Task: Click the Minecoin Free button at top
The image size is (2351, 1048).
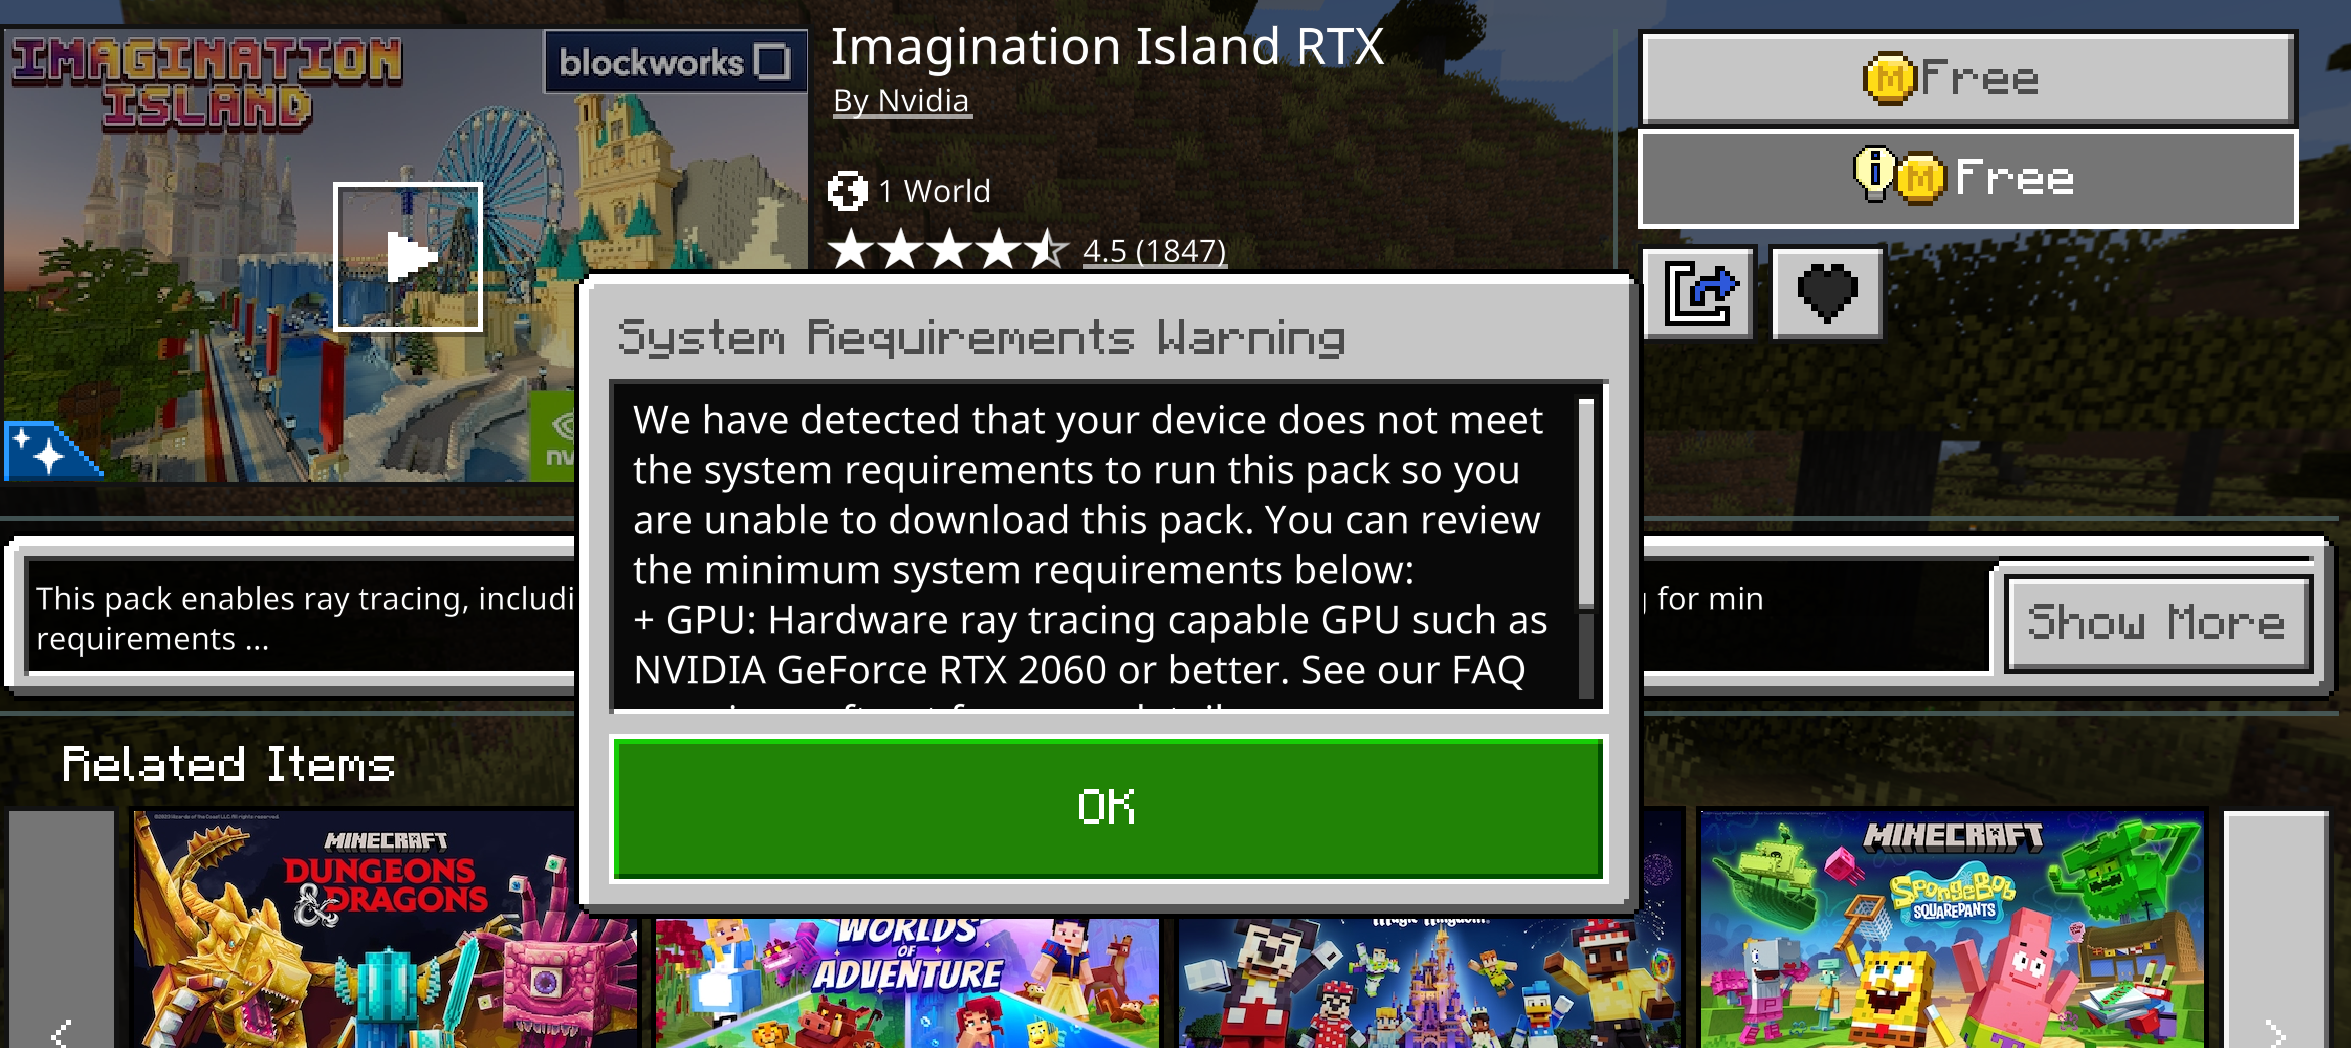Action: pyautogui.click(x=1968, y=78)
